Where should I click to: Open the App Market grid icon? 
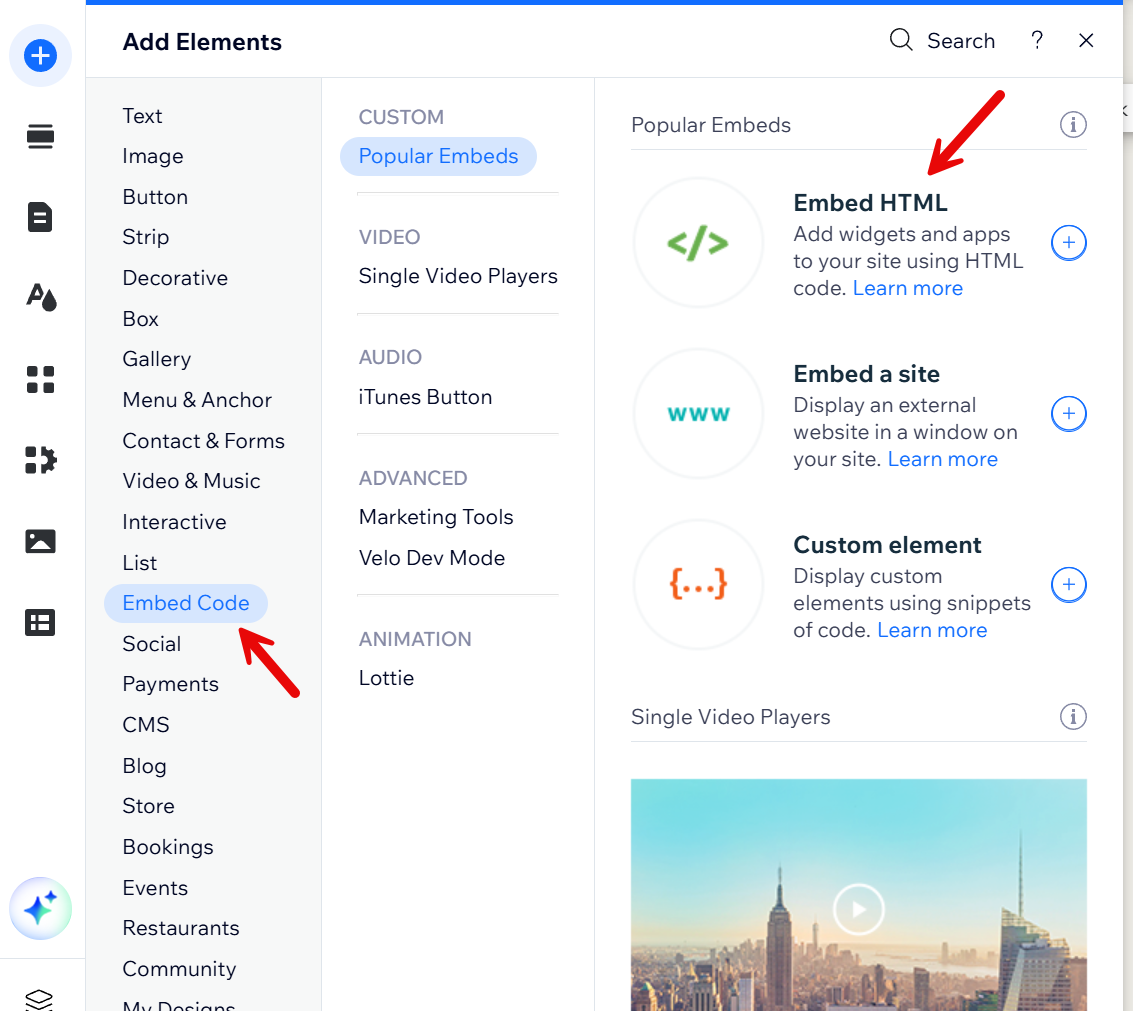pyautogui.click(x=40, y=380)
